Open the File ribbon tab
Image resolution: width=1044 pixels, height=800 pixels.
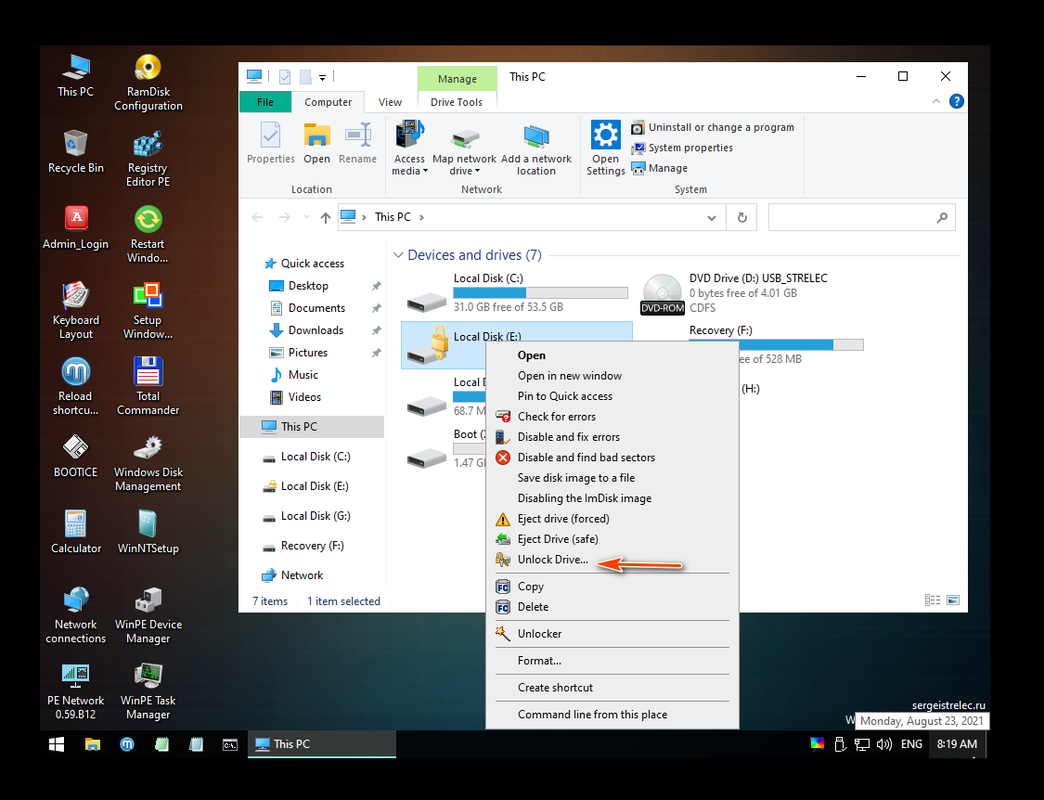(265, 102)
